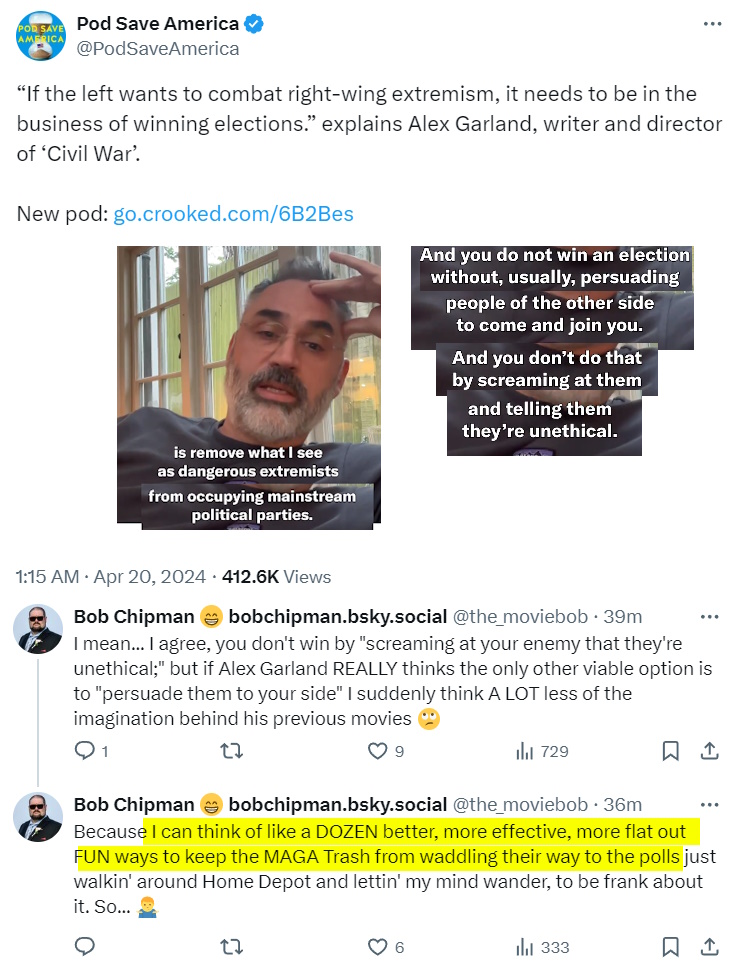Open the captioned quote image on right
This screenshot has height=974, width=737.
[x=552, y=351]
